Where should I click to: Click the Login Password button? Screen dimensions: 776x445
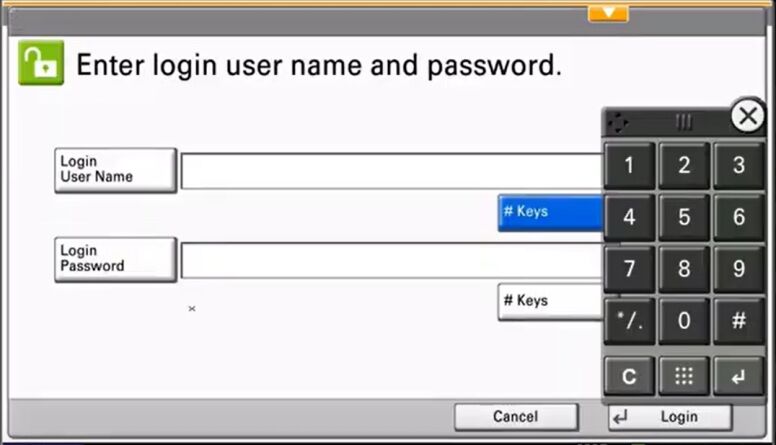click(115, 259)
